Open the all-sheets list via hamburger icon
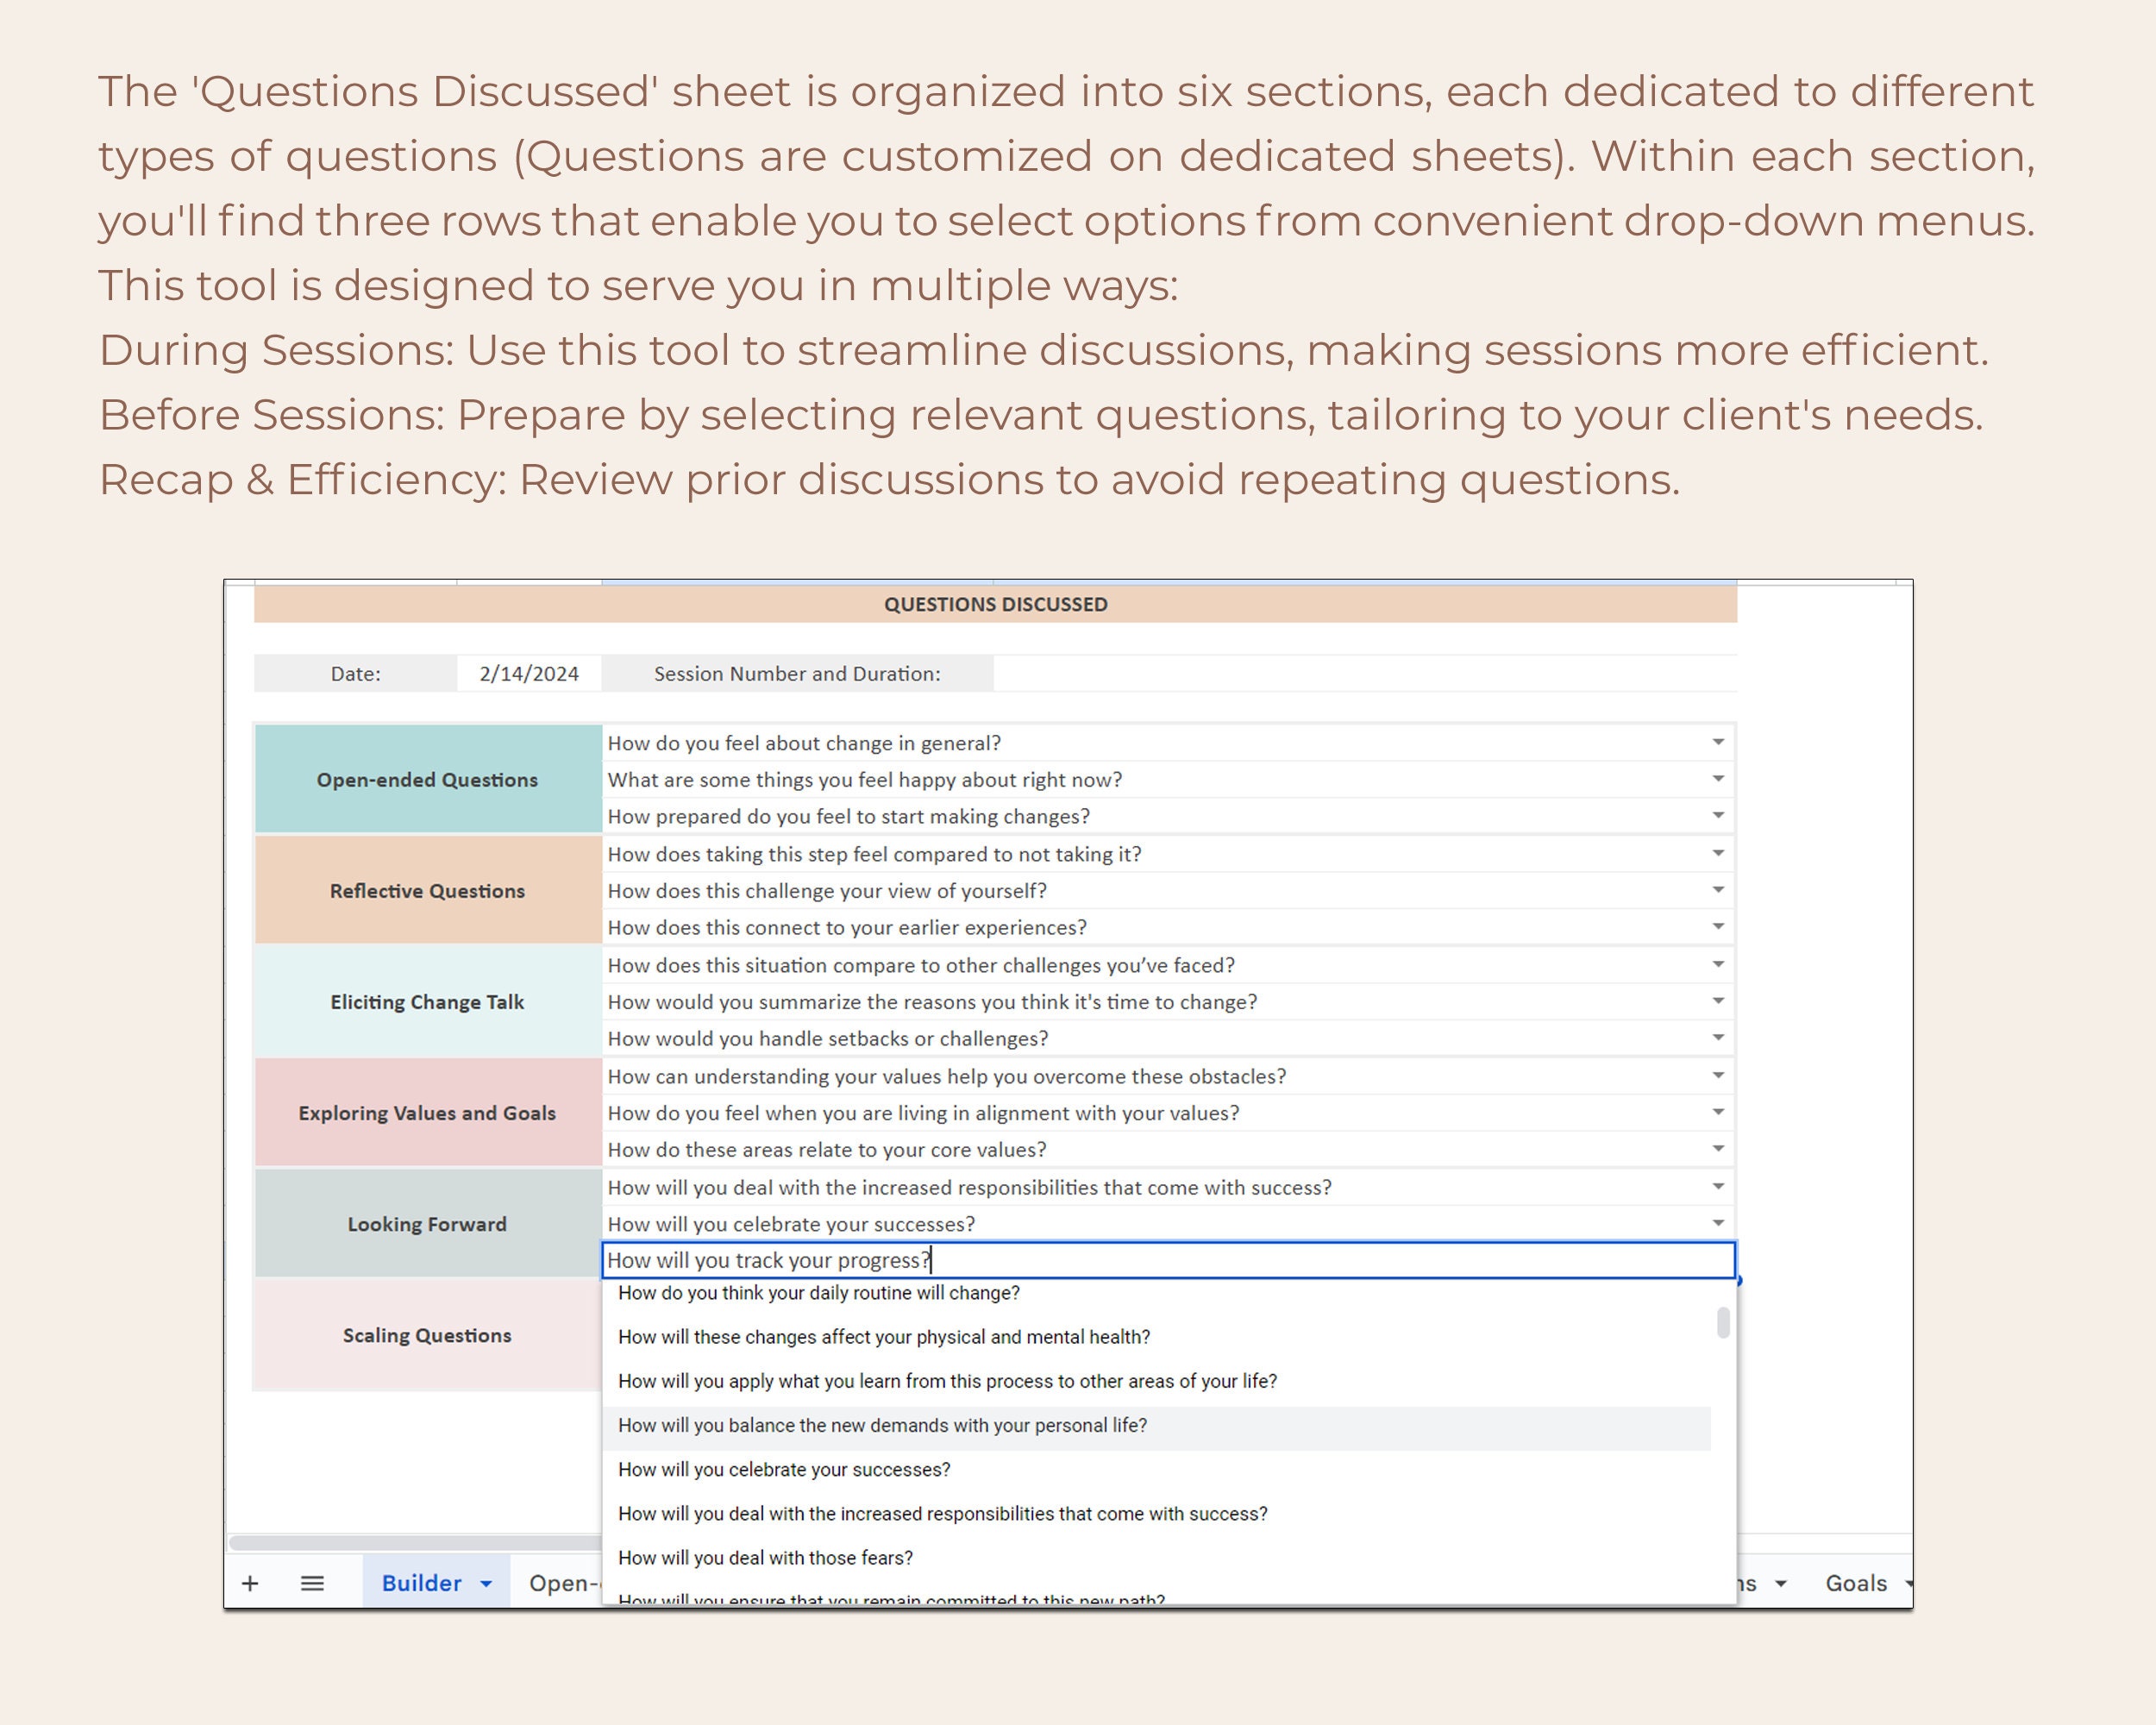 click(313, 1583)
